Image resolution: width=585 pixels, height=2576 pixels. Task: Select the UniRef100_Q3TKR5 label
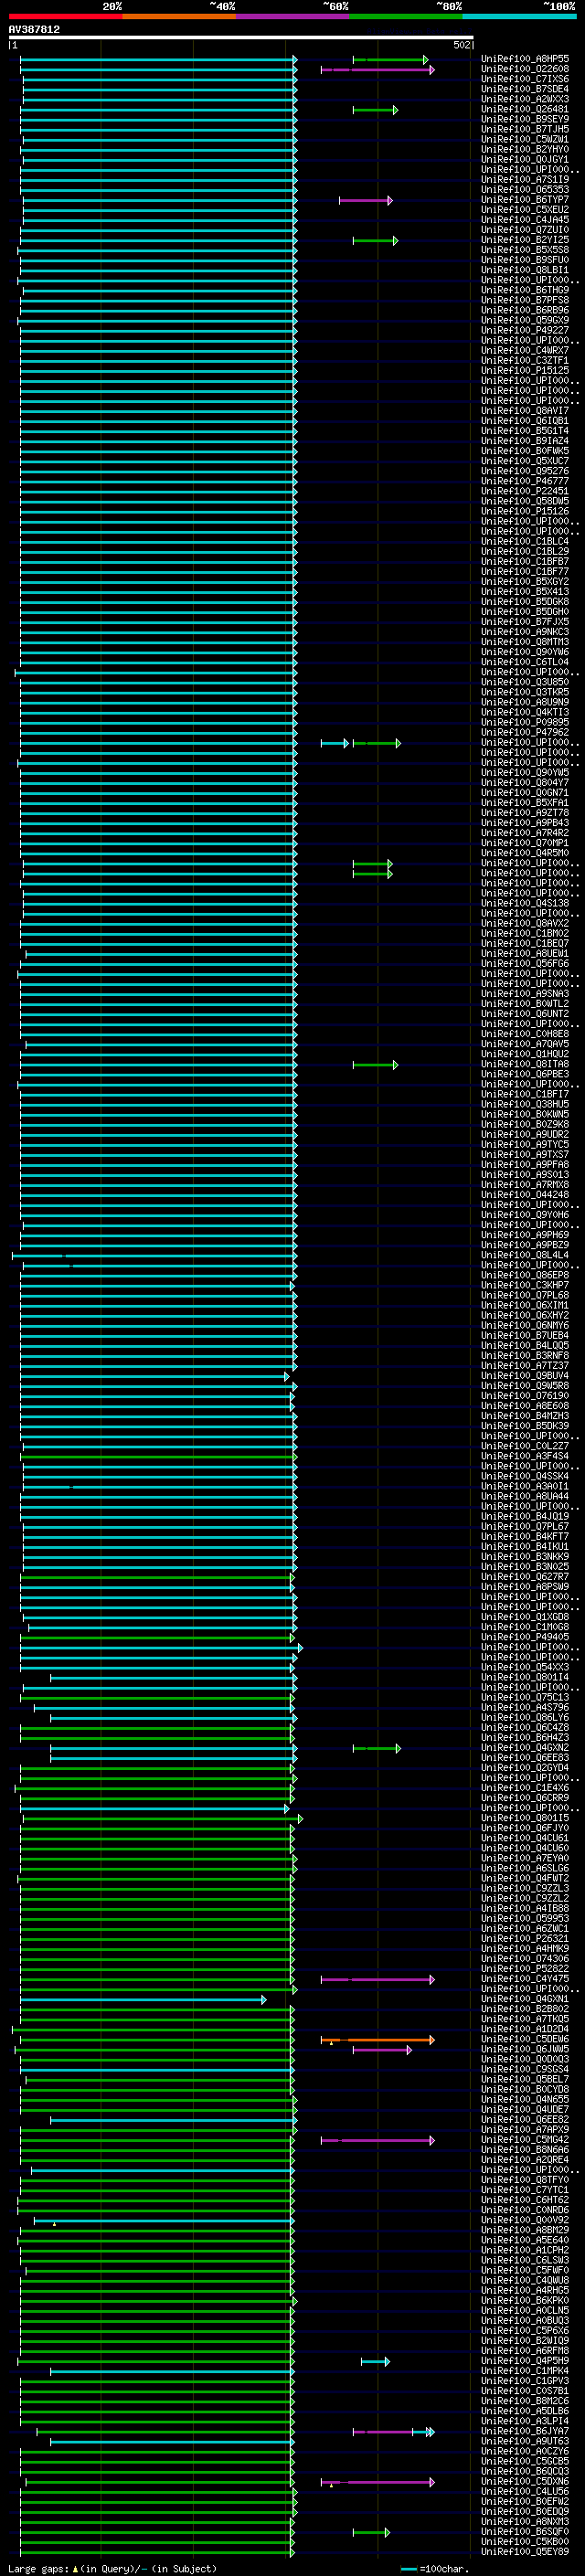tap(524, 692)
